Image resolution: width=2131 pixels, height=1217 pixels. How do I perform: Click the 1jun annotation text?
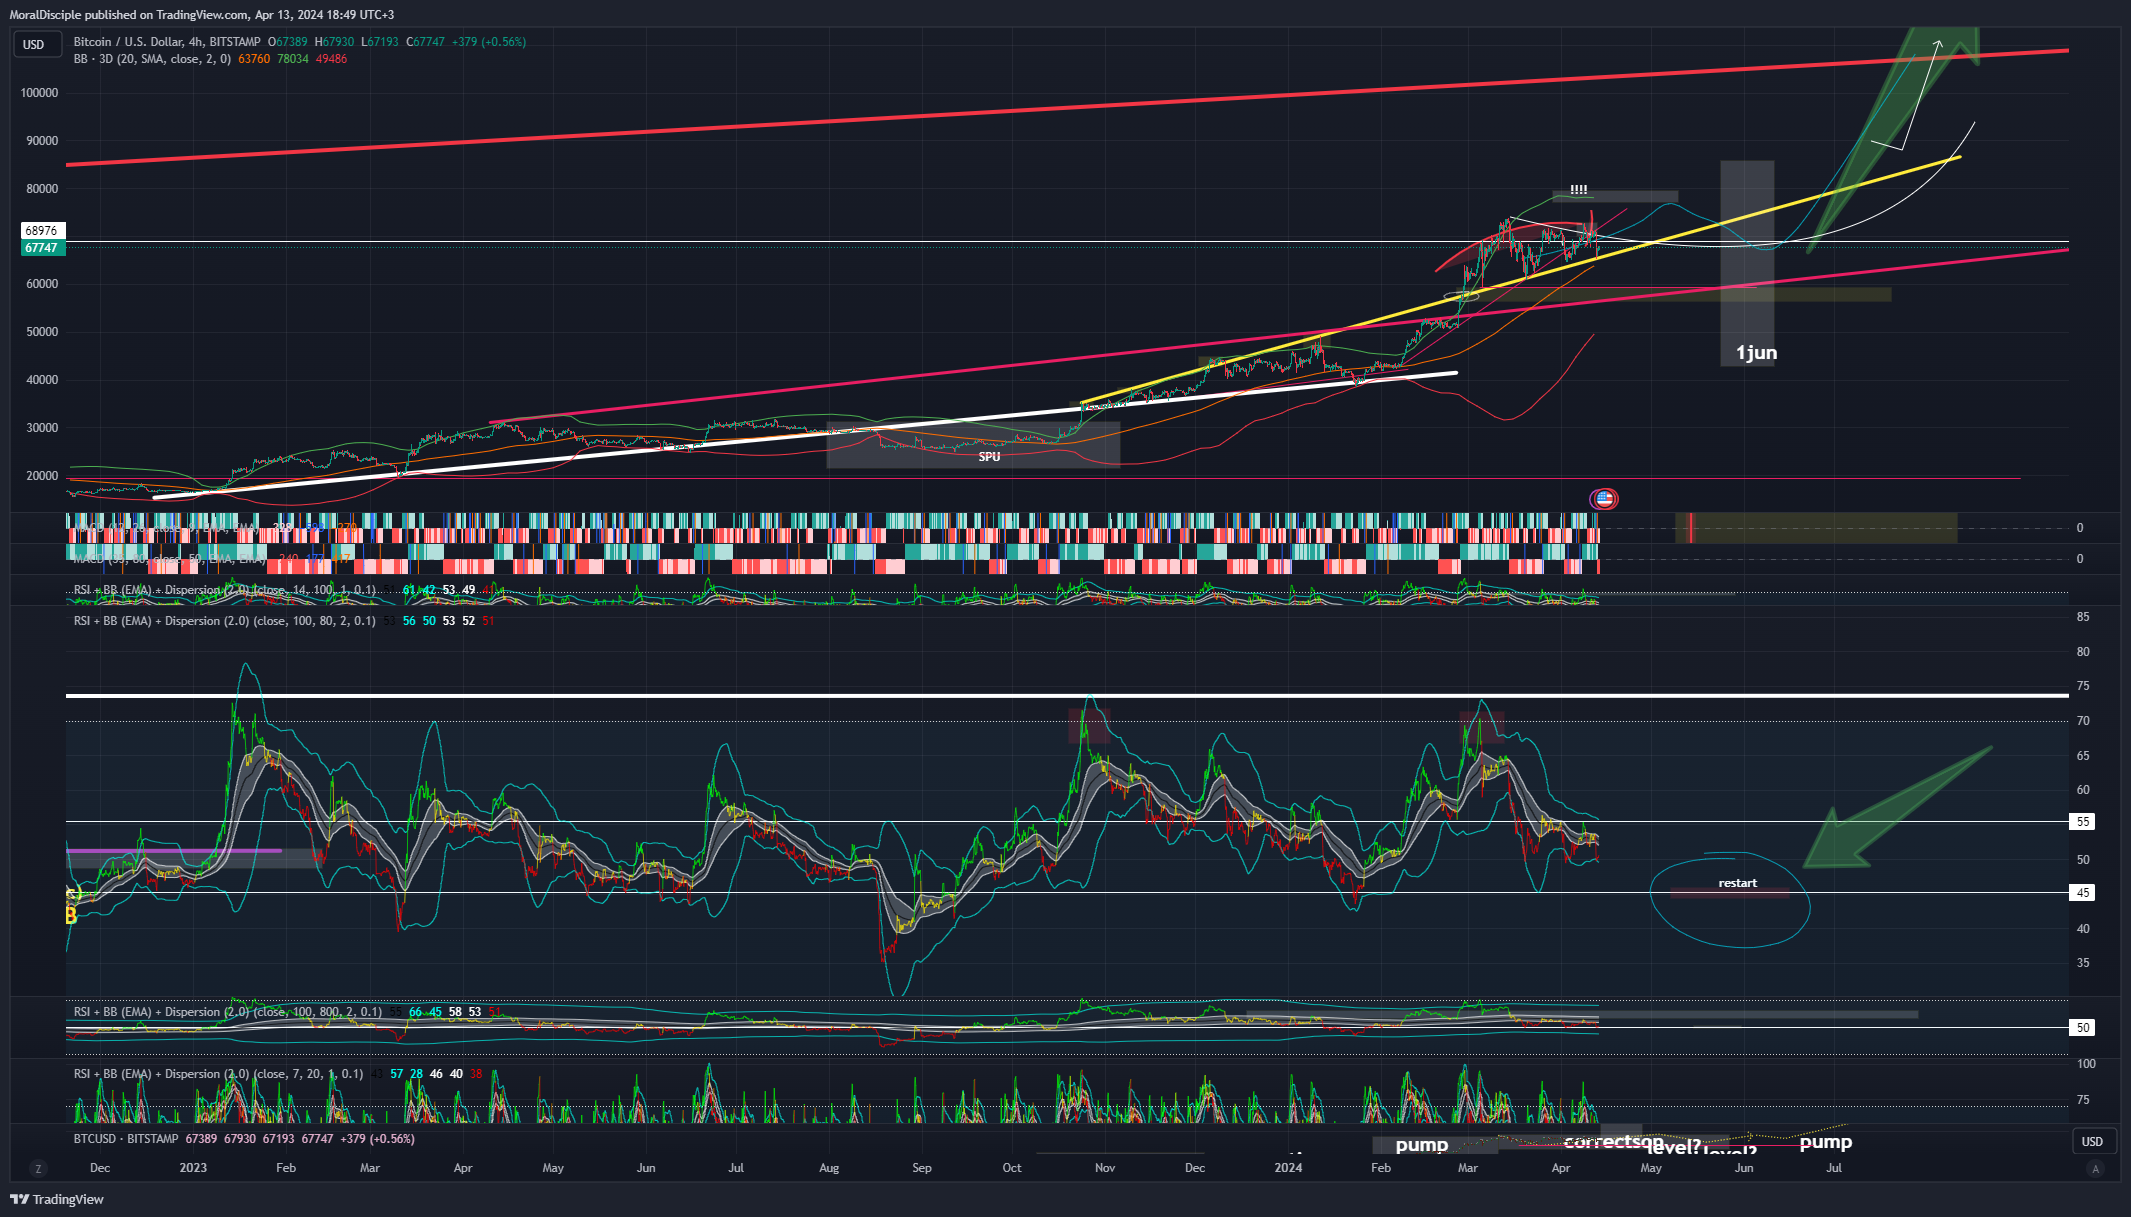click(x=1756, y=353)
